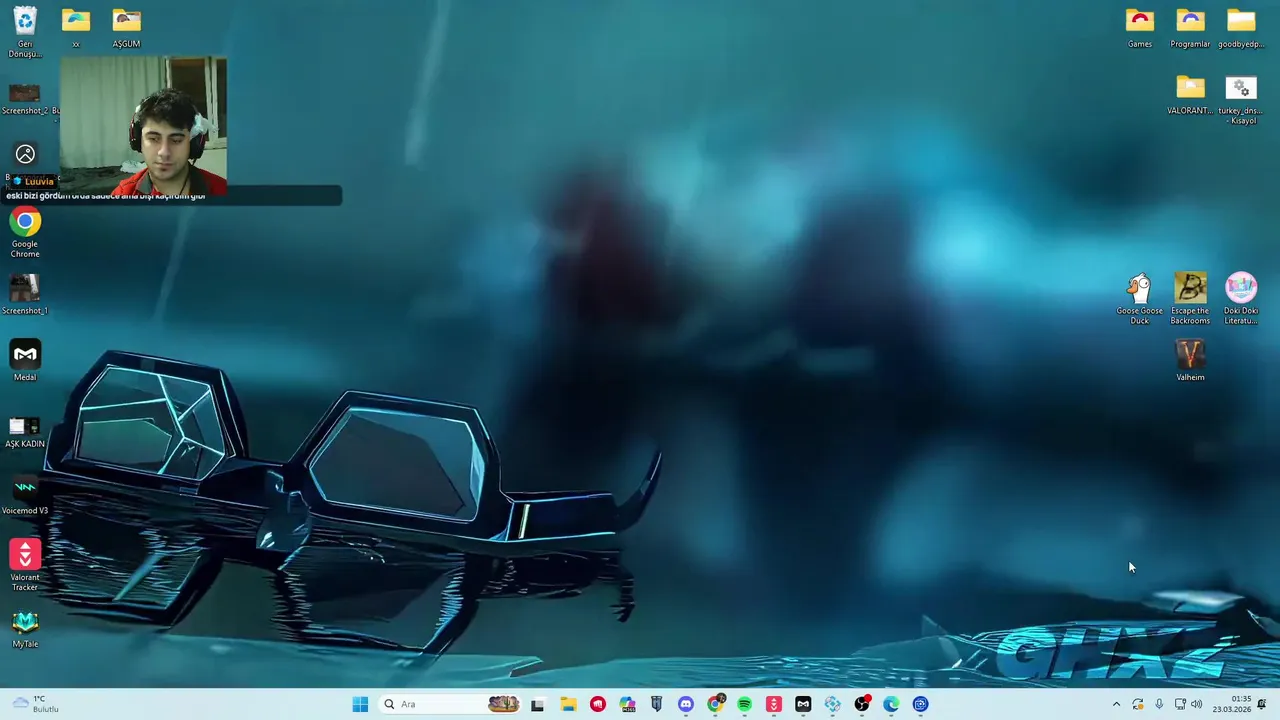Open OBS Studio from the taskbar
This screenshot has width=1280, height=720.
click(x=862, y=704)
